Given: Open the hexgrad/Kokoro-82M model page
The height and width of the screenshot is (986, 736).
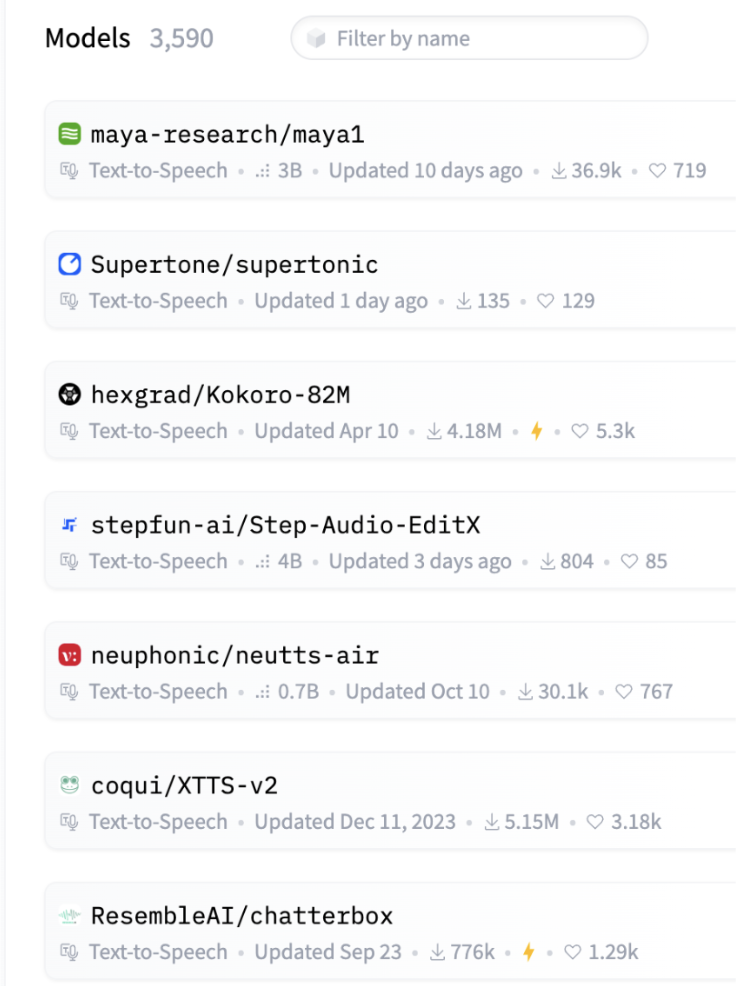Looking at the screenshot, I should [x=220, y=395].
